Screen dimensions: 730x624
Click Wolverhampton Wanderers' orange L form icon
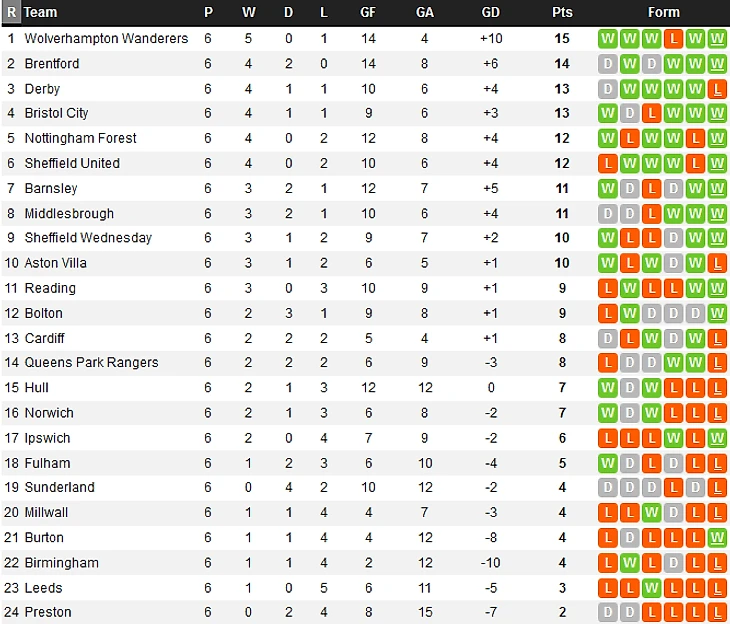(673, 39)
